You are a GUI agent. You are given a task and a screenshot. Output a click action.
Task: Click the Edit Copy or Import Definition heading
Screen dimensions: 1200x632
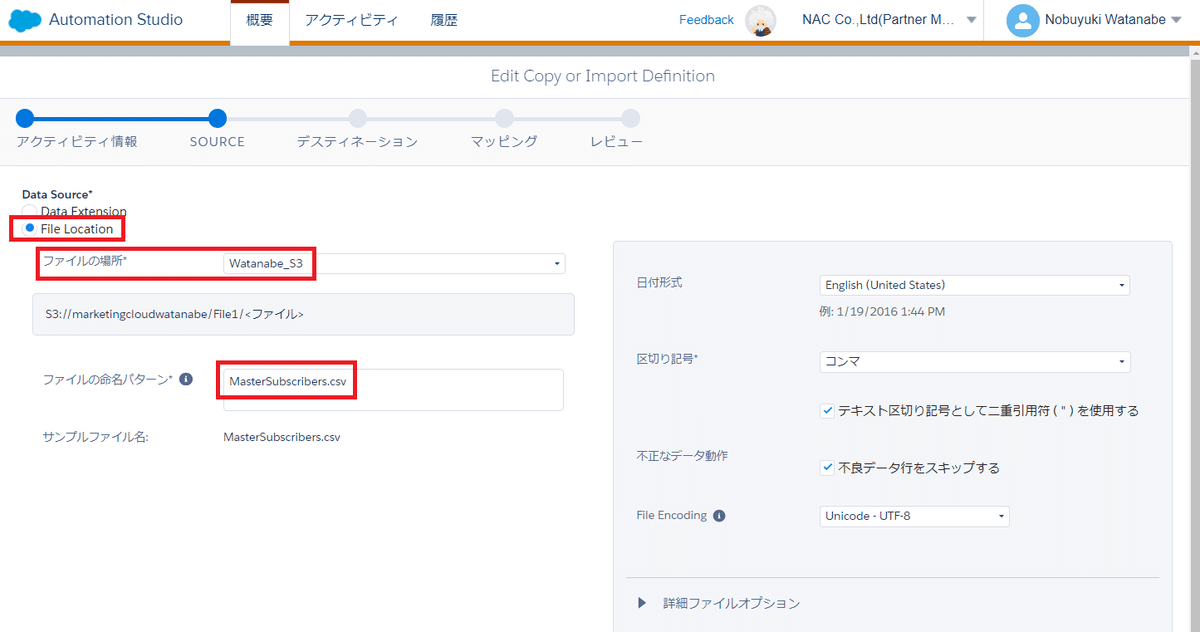[602, 76]
